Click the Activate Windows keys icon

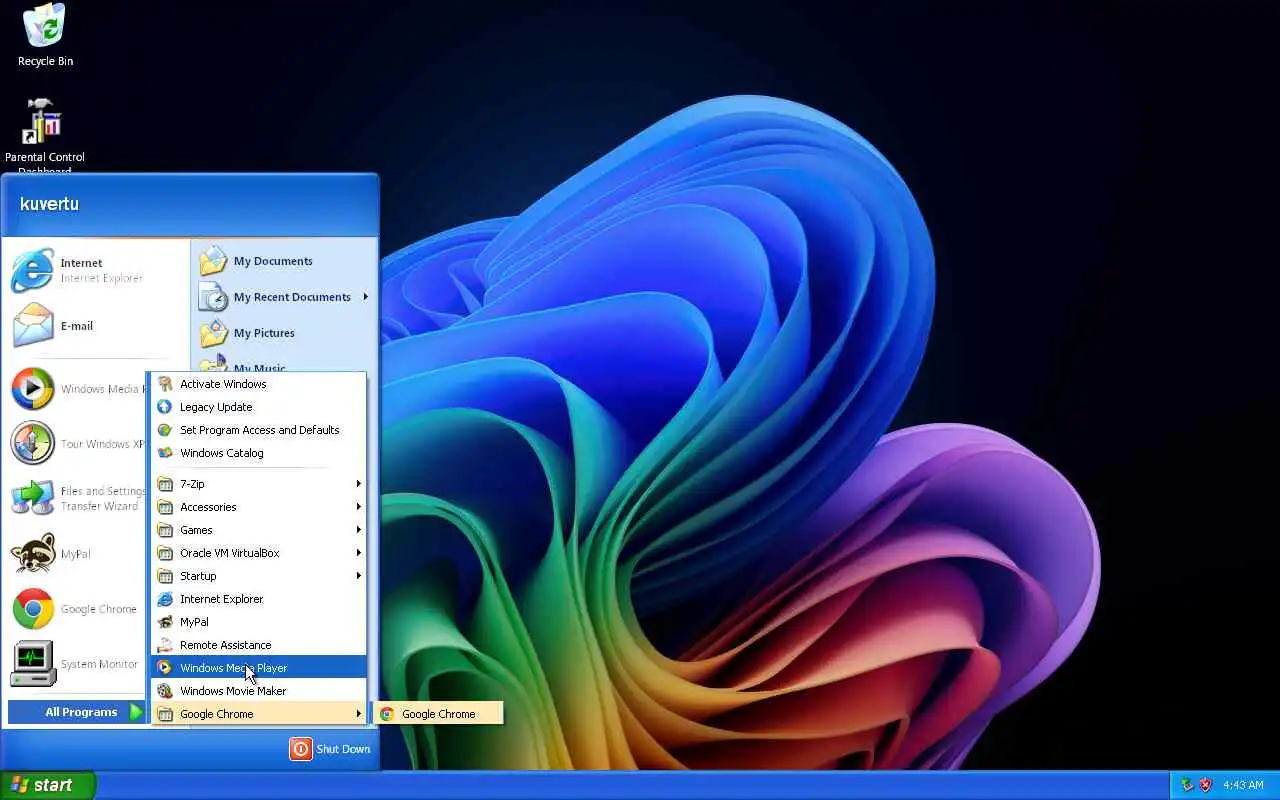coord(165,384)
